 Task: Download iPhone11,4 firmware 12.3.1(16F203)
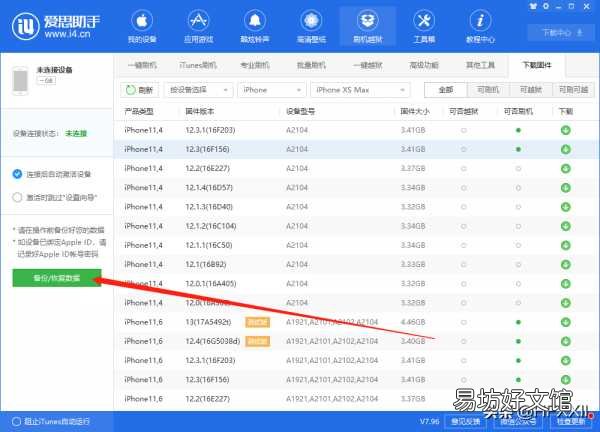click(x=566, y=130)
